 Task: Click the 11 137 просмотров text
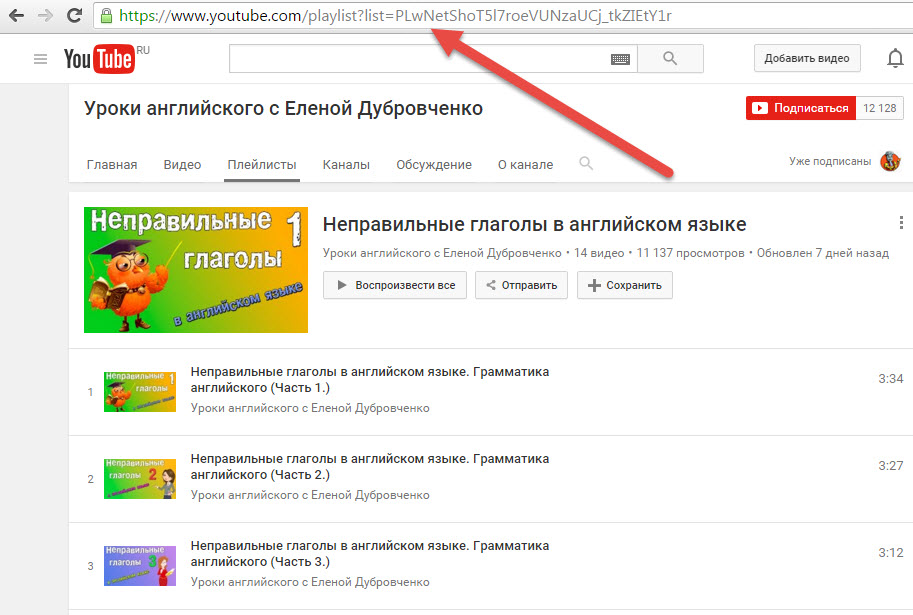690,253
